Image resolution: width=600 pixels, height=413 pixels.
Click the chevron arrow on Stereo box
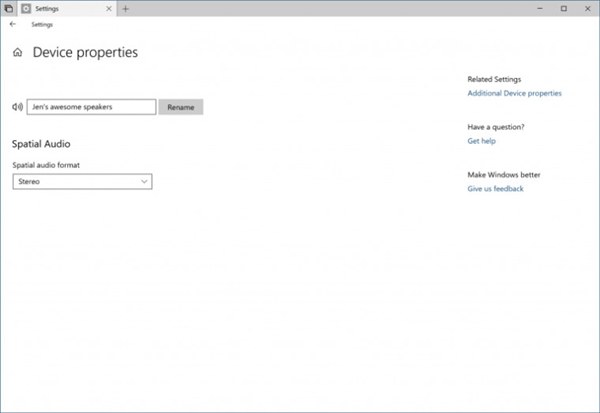(144, 182)
